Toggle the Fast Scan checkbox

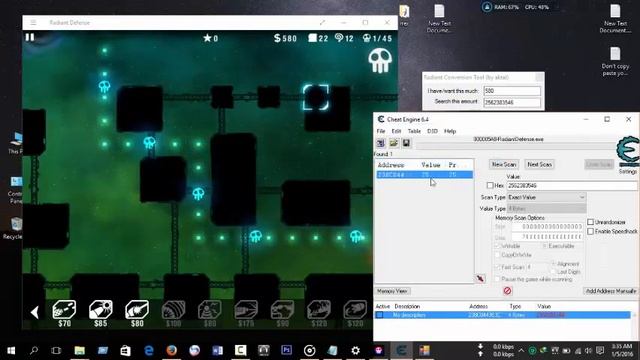coord(497,267)
